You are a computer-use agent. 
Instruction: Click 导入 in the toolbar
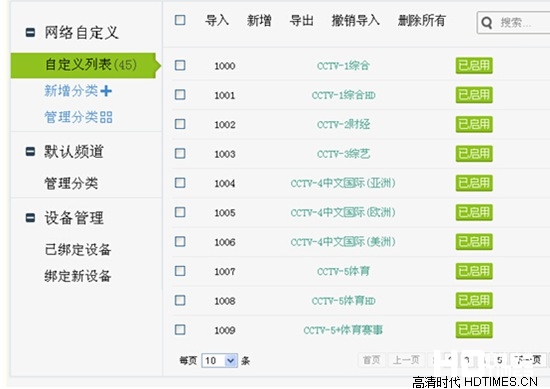(x=217, y=20)
